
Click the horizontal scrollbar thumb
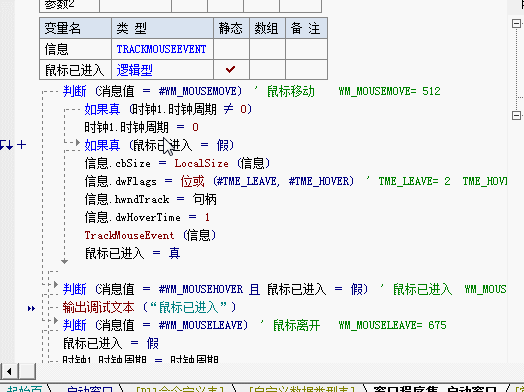[x=27, y=371]
